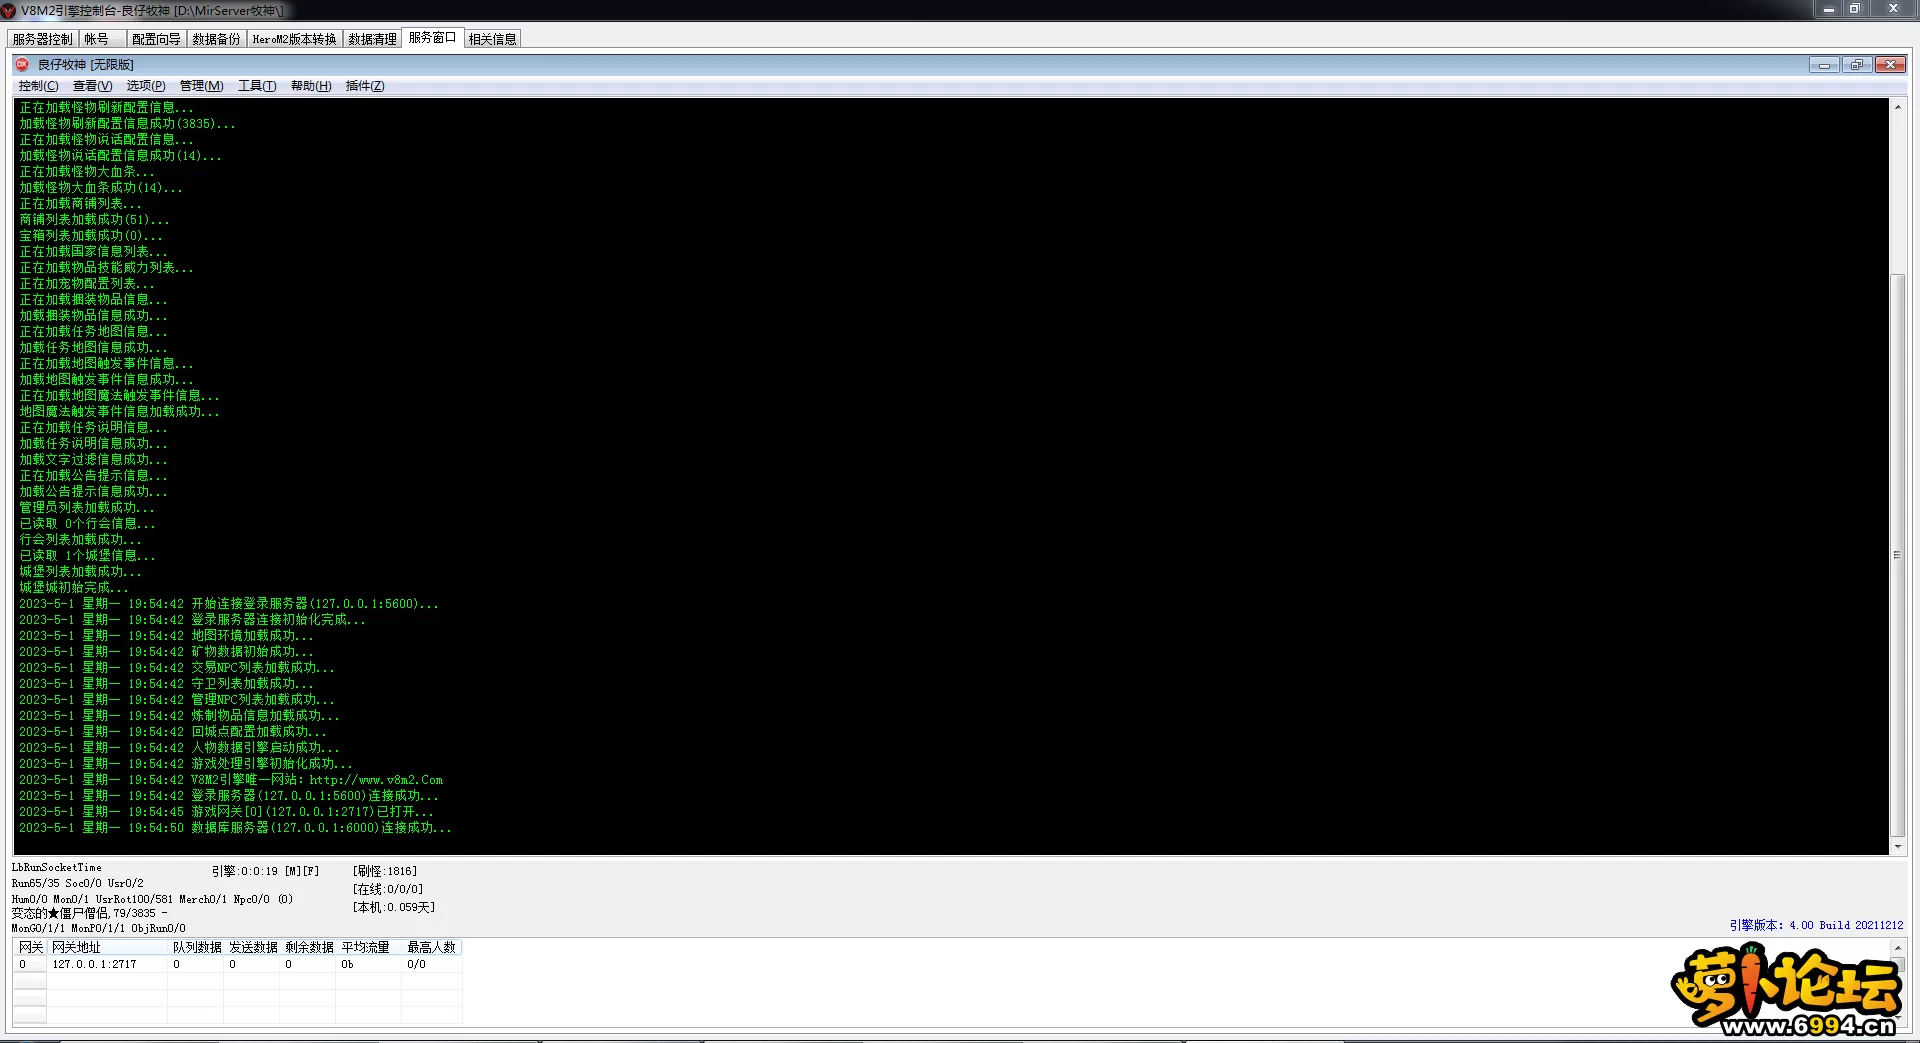The height and width of the screenshot is (1043, 1920).
Task: Click the red 良仔牧神 window icon
Action: (x=22, y=64)
